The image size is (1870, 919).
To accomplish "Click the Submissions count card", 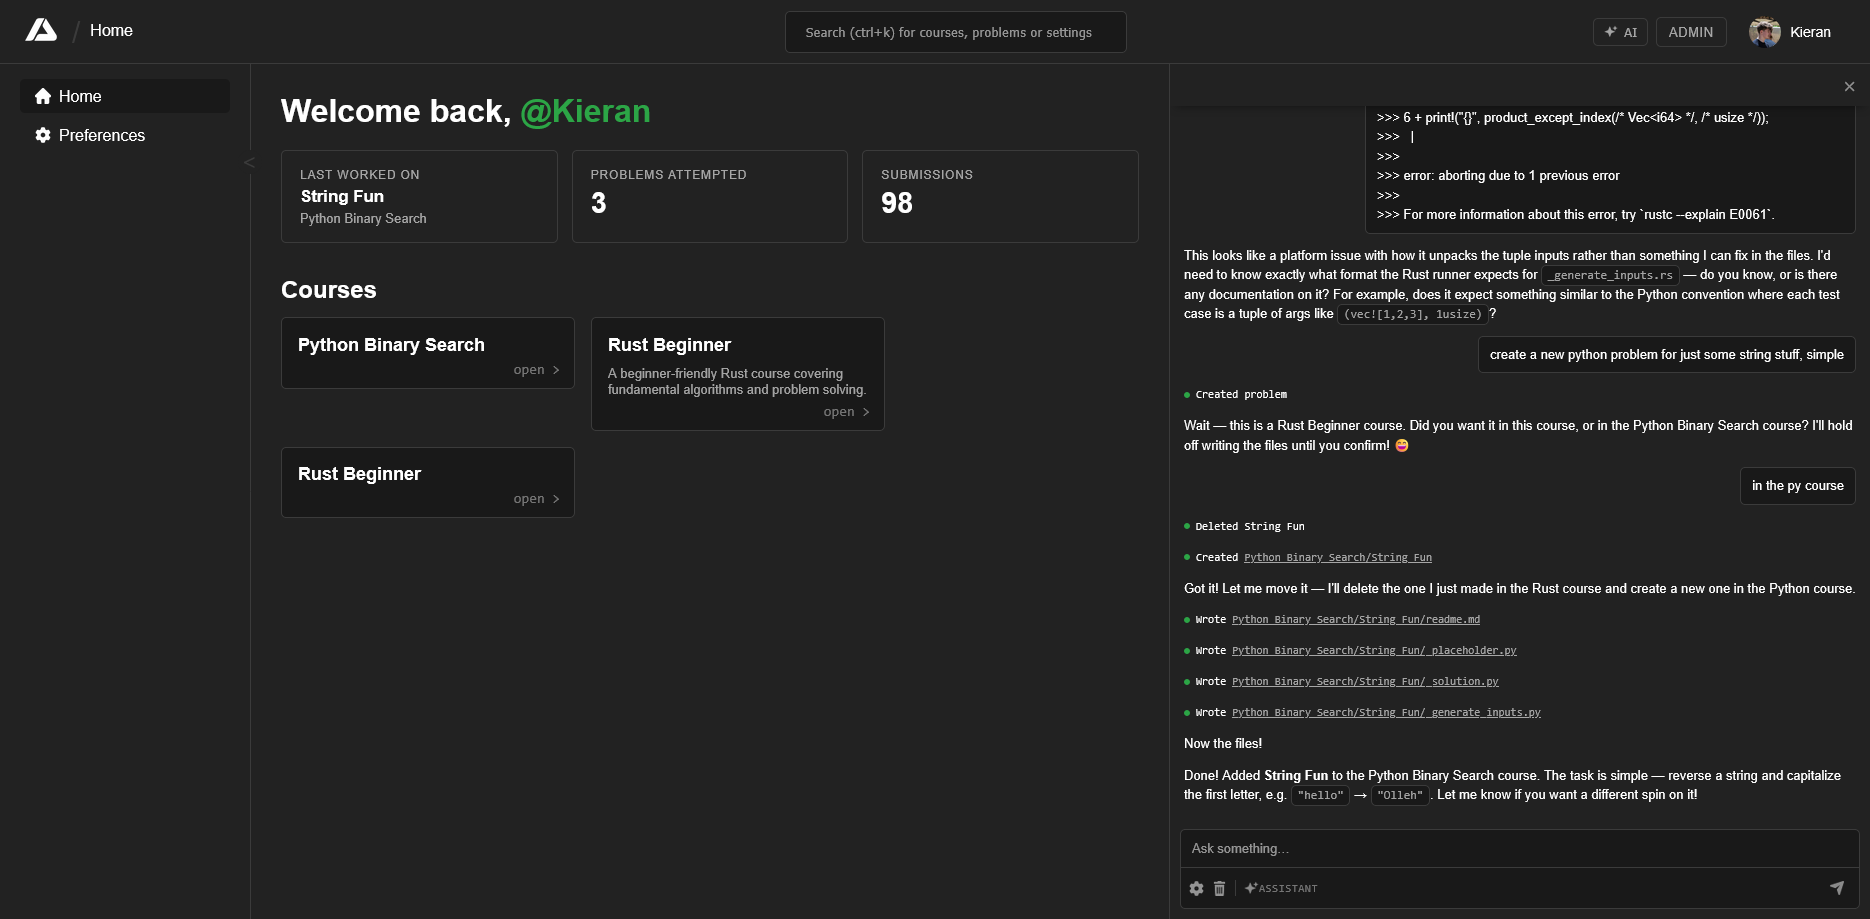I will pos(1000,196).
